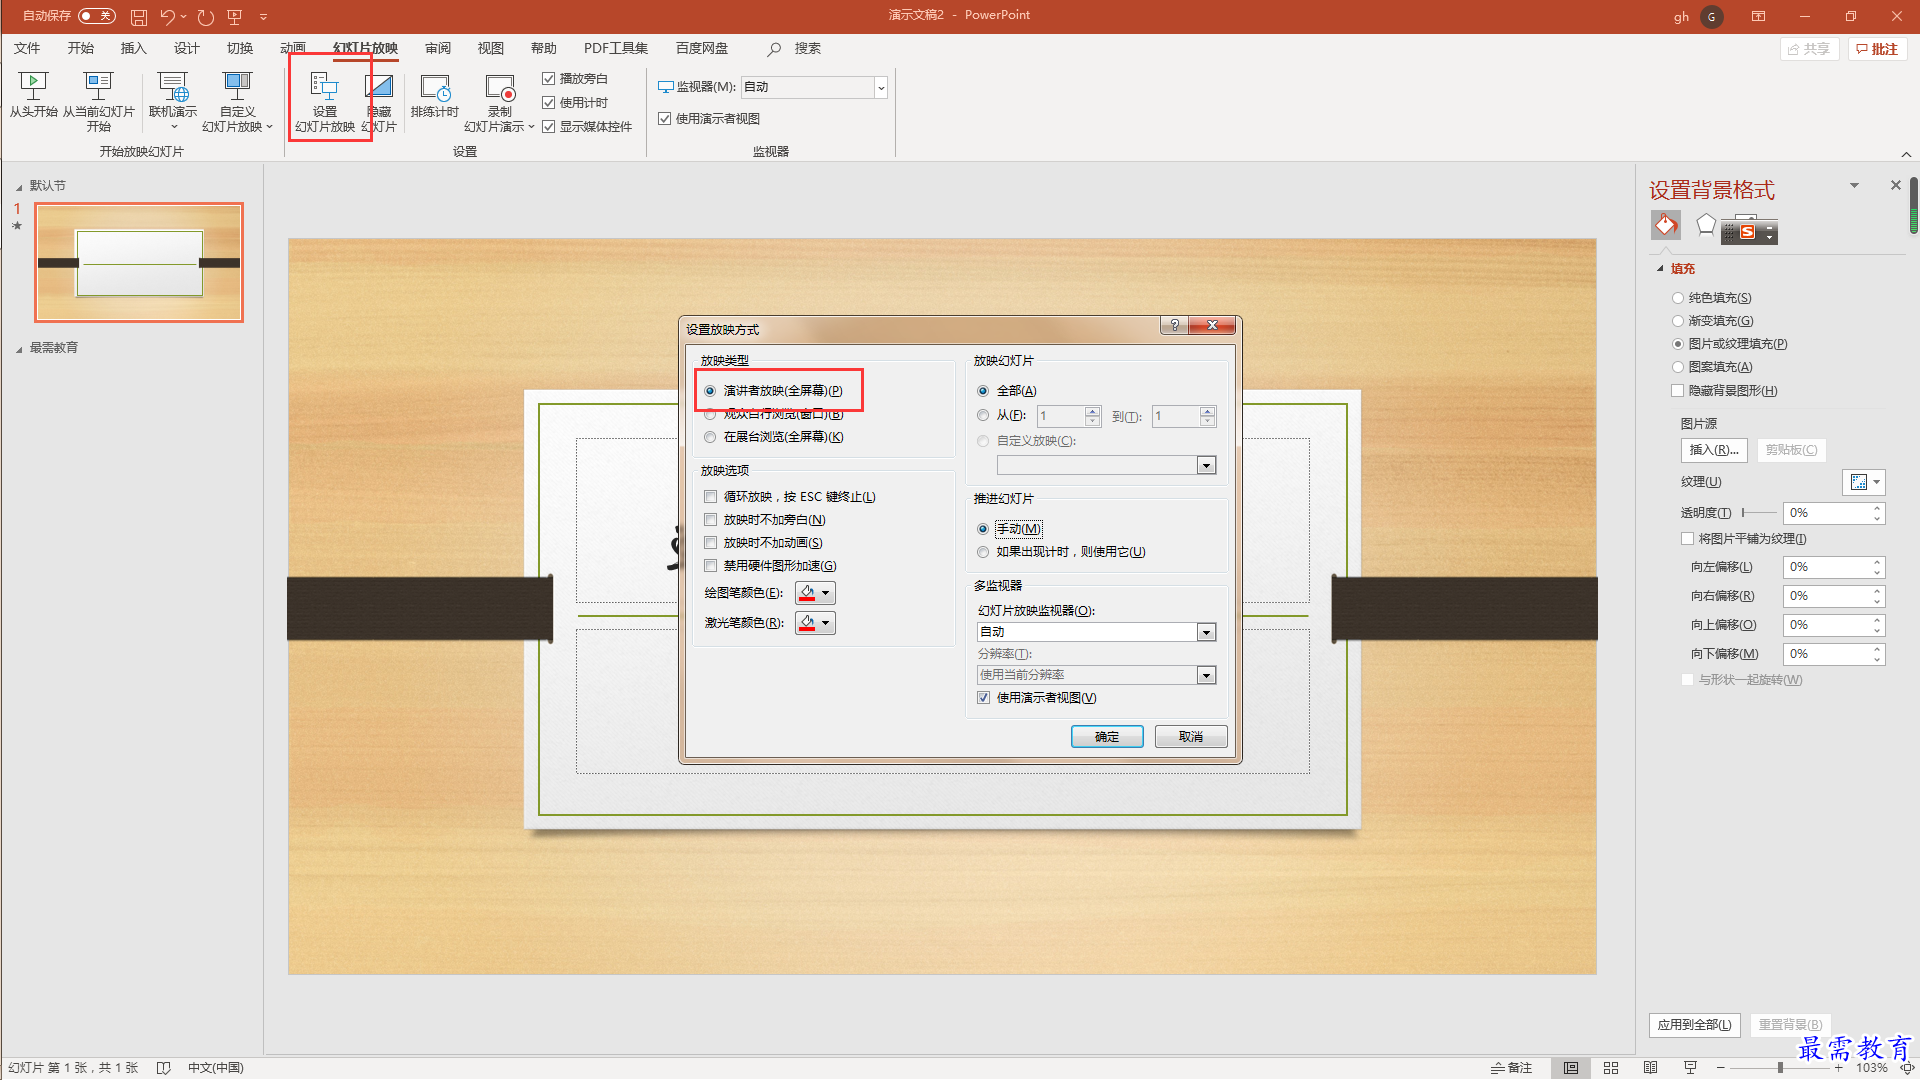This screenshot has height=1080, width=1920.
Task: Click Share (共享) button
Action: pos(1809,49)
